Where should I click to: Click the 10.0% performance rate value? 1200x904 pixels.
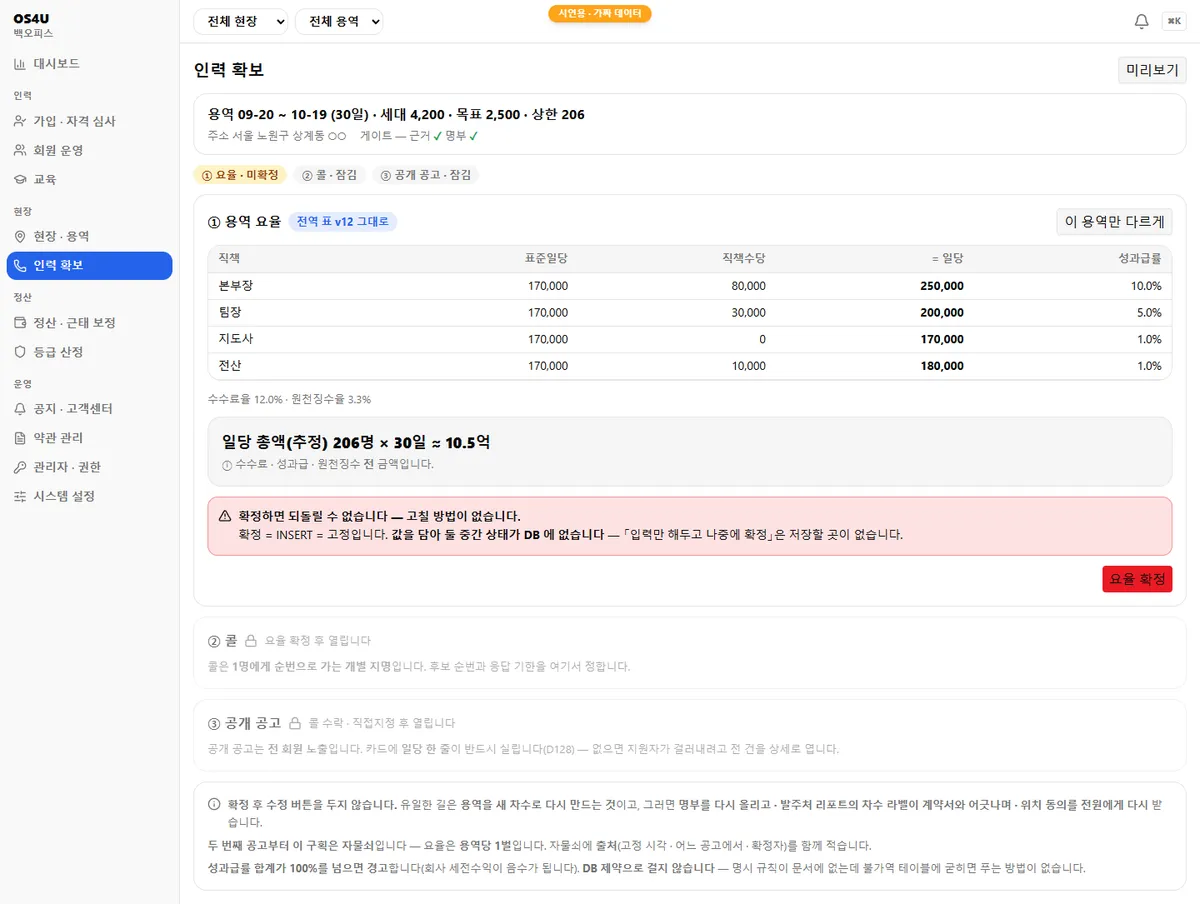click(1146, 286)
